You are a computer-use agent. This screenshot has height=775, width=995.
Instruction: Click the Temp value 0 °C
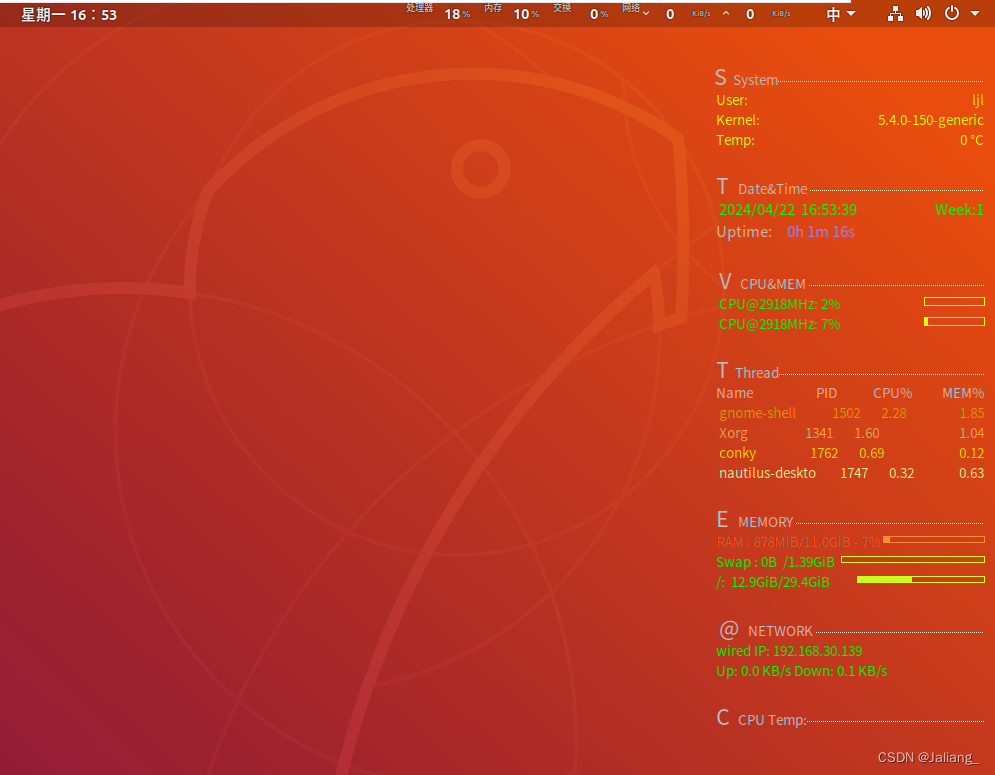click(x=971, y=140)
